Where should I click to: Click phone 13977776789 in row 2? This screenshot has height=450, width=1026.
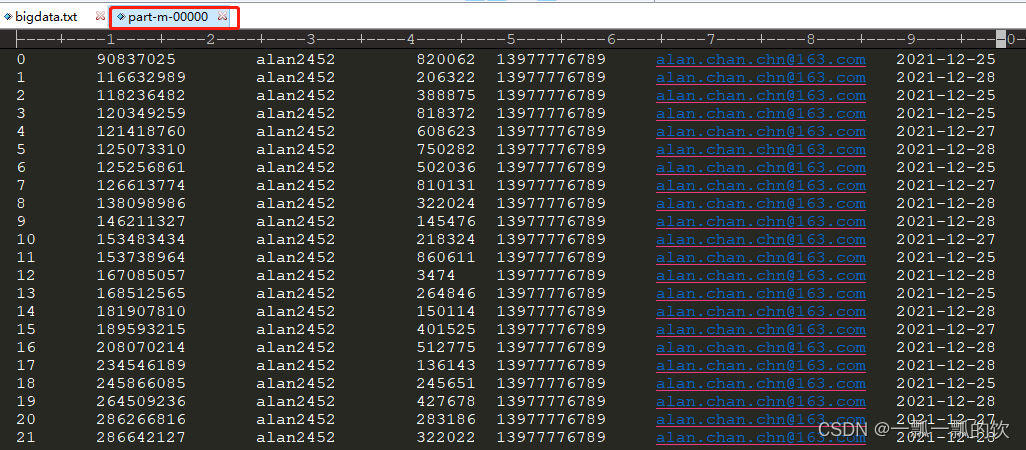551,95
